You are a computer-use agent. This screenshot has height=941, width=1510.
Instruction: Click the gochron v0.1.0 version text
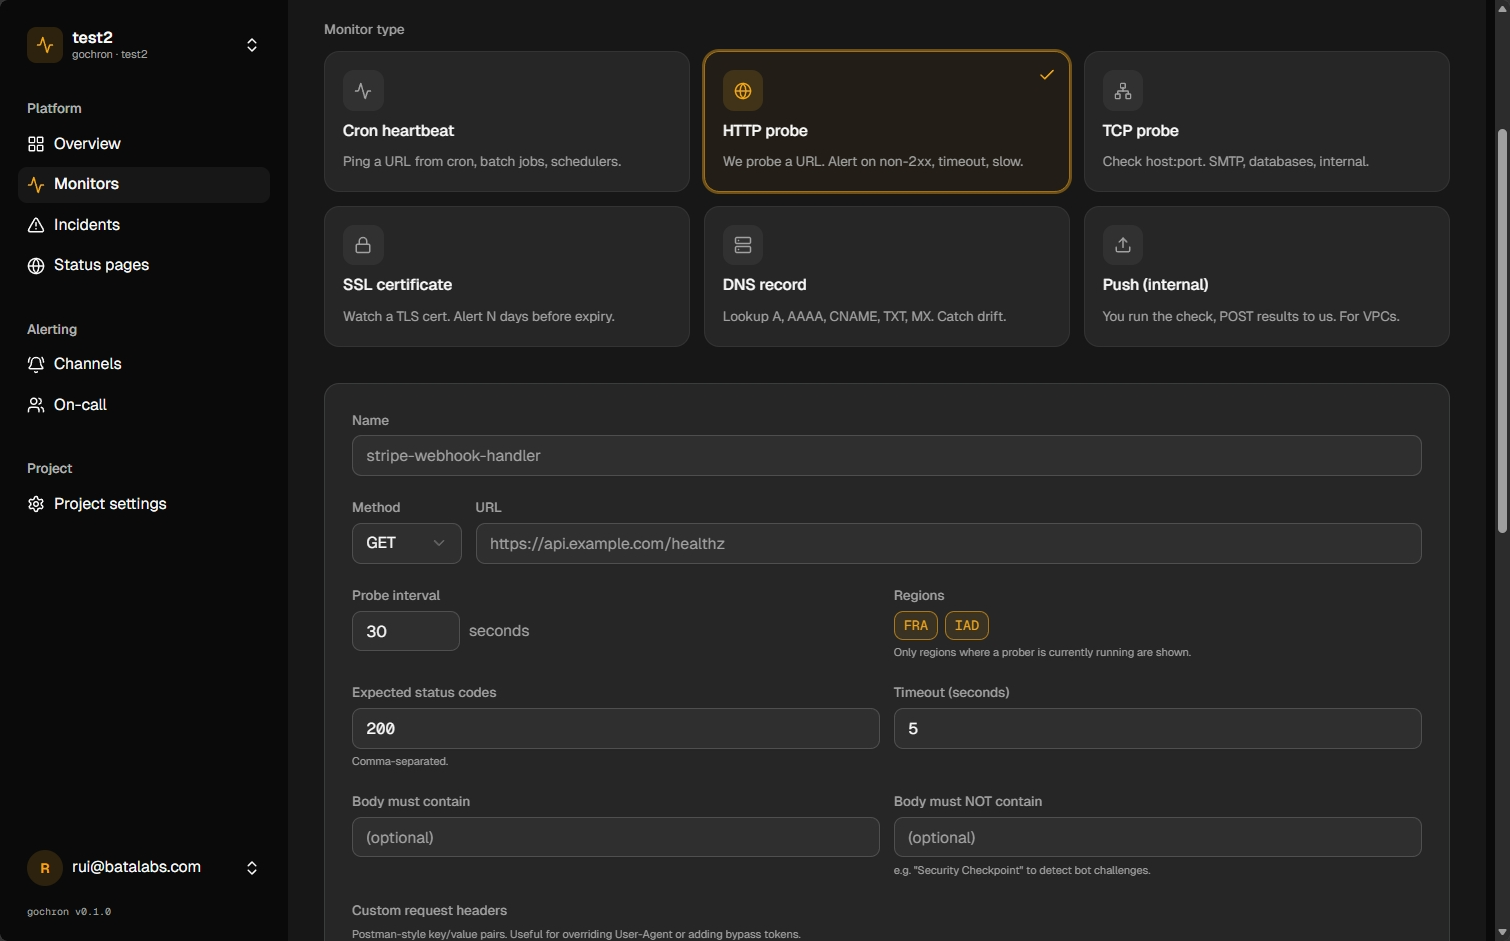point(69,912)
